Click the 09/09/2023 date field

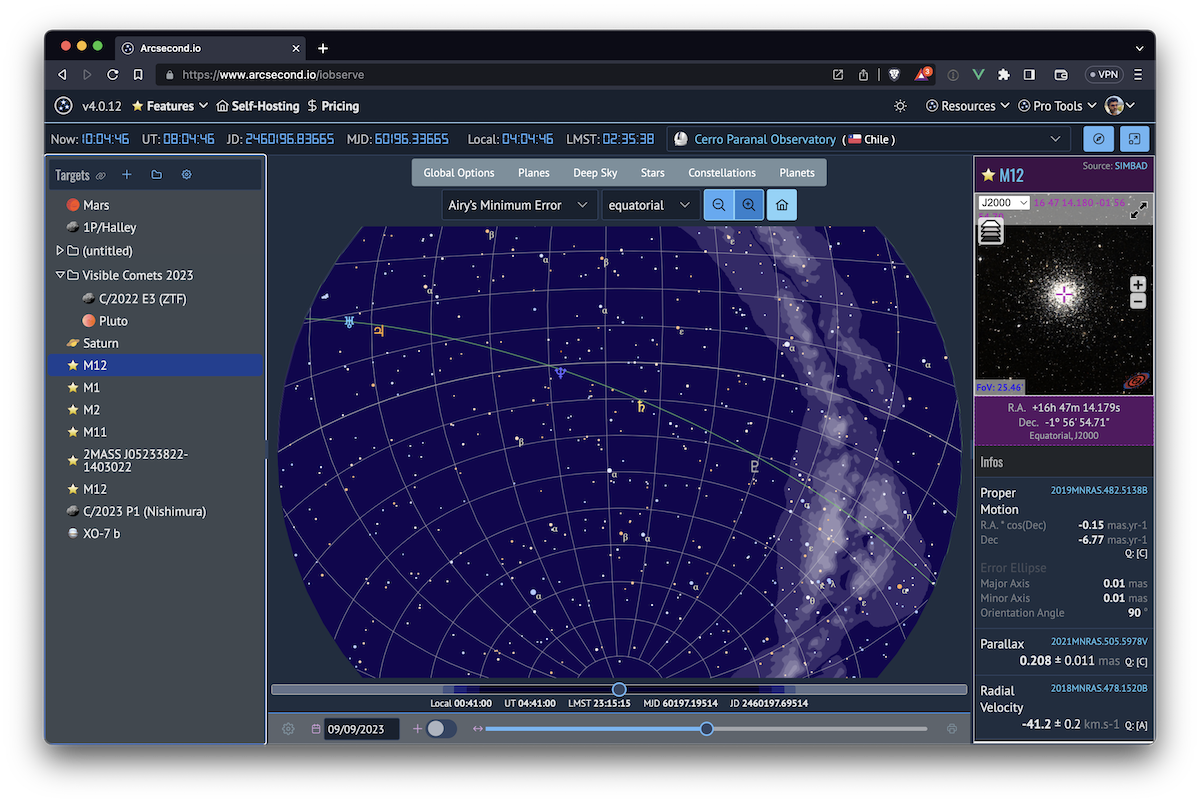point(361,729)
